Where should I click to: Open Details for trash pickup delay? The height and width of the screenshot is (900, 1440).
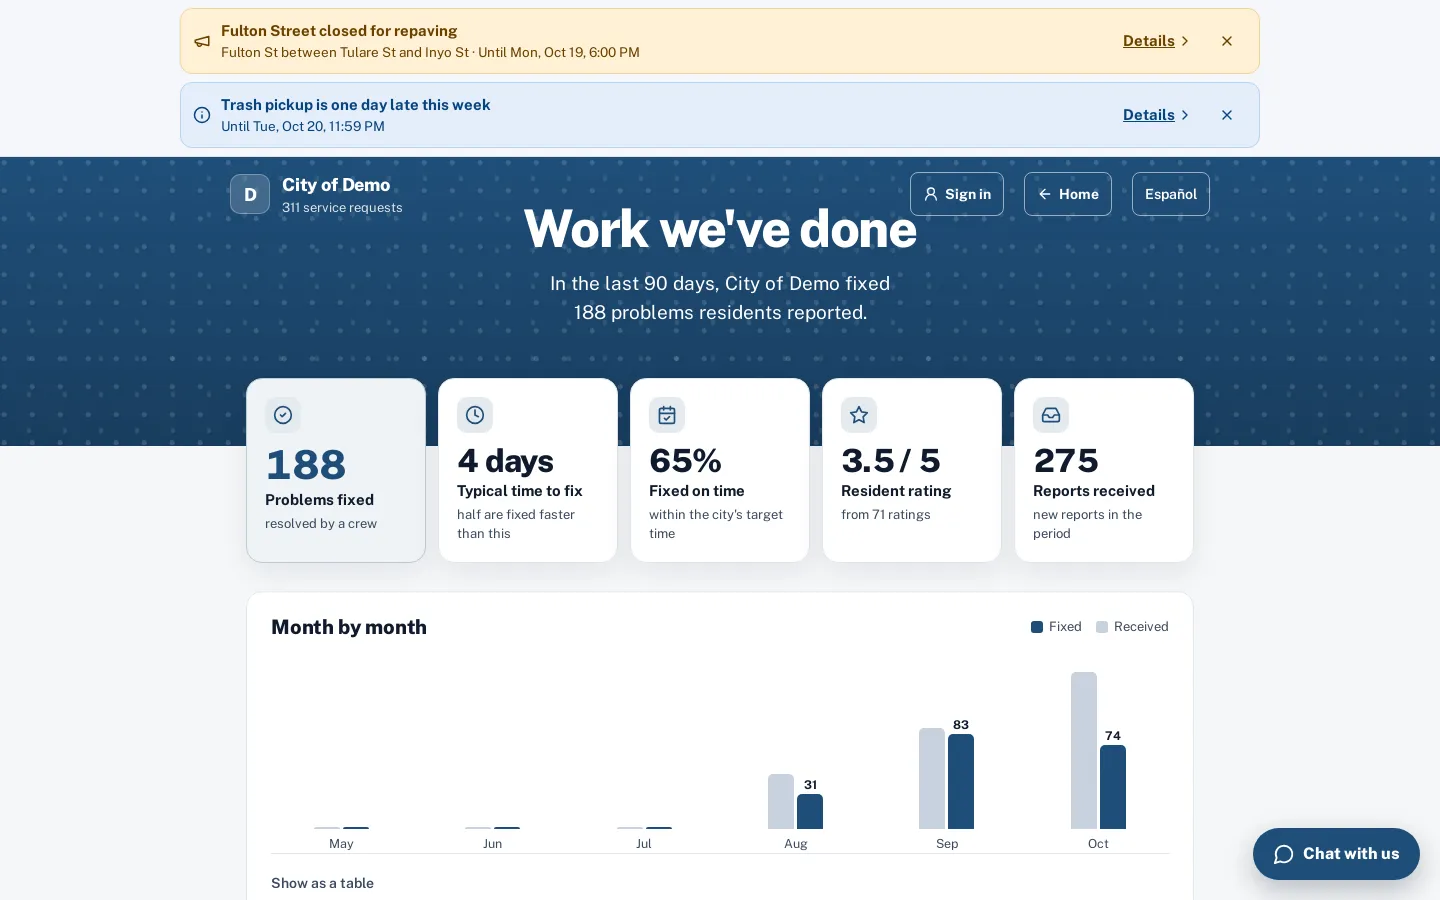click(x=1156, y=115)
